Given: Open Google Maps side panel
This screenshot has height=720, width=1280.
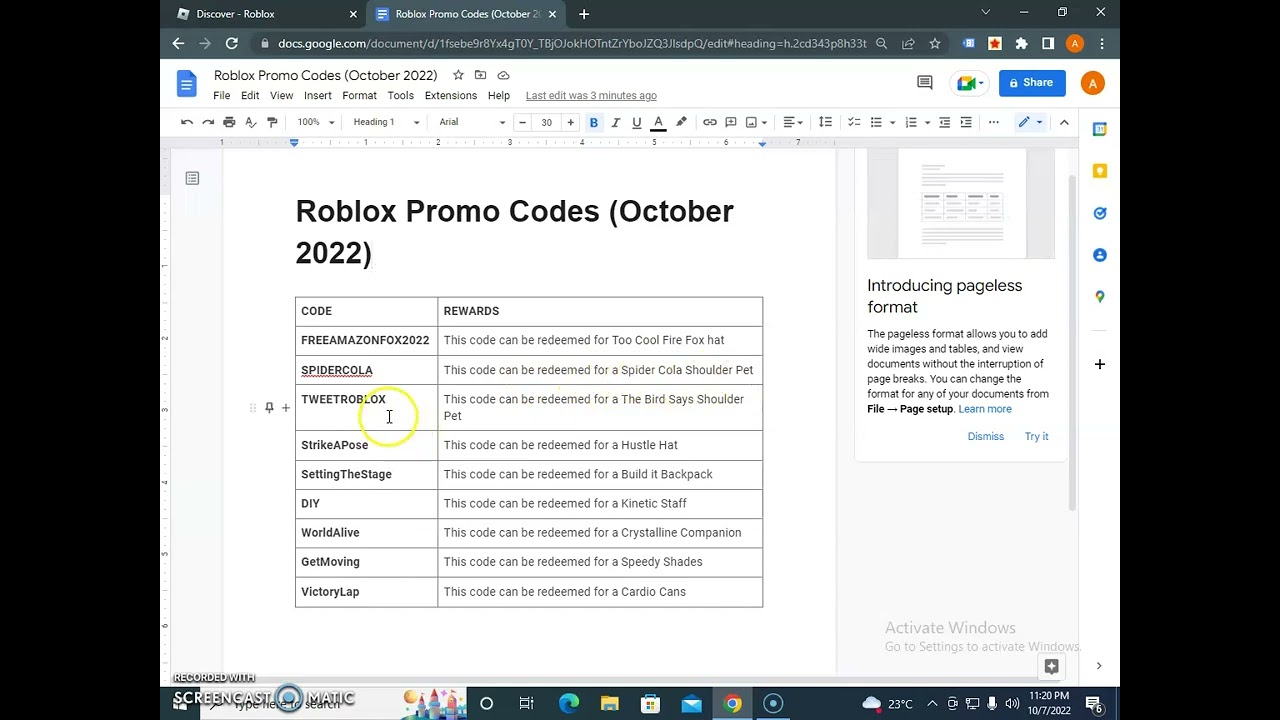Looking at the screenshot, I should click(x=1100, y=297).
